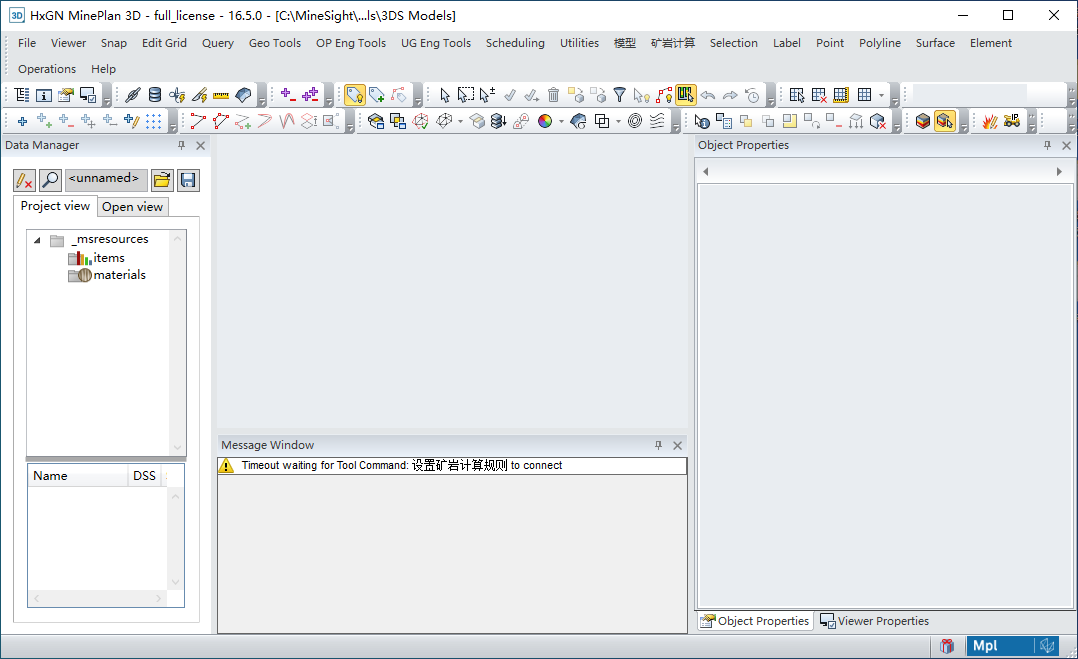Click the red closed polygon icon

coord(221,122)
